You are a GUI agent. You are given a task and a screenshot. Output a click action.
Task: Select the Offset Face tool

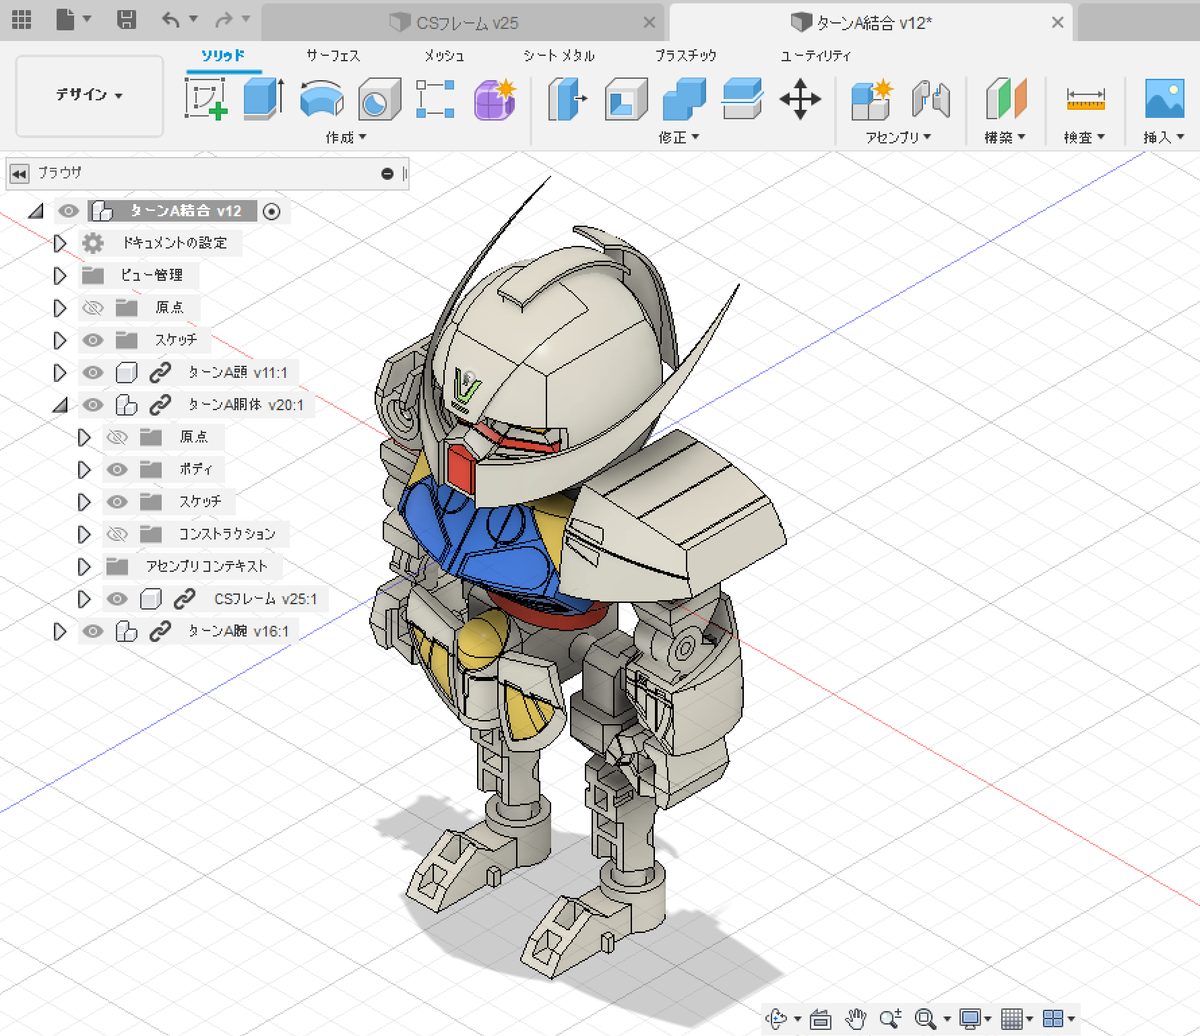click(742, 99)
